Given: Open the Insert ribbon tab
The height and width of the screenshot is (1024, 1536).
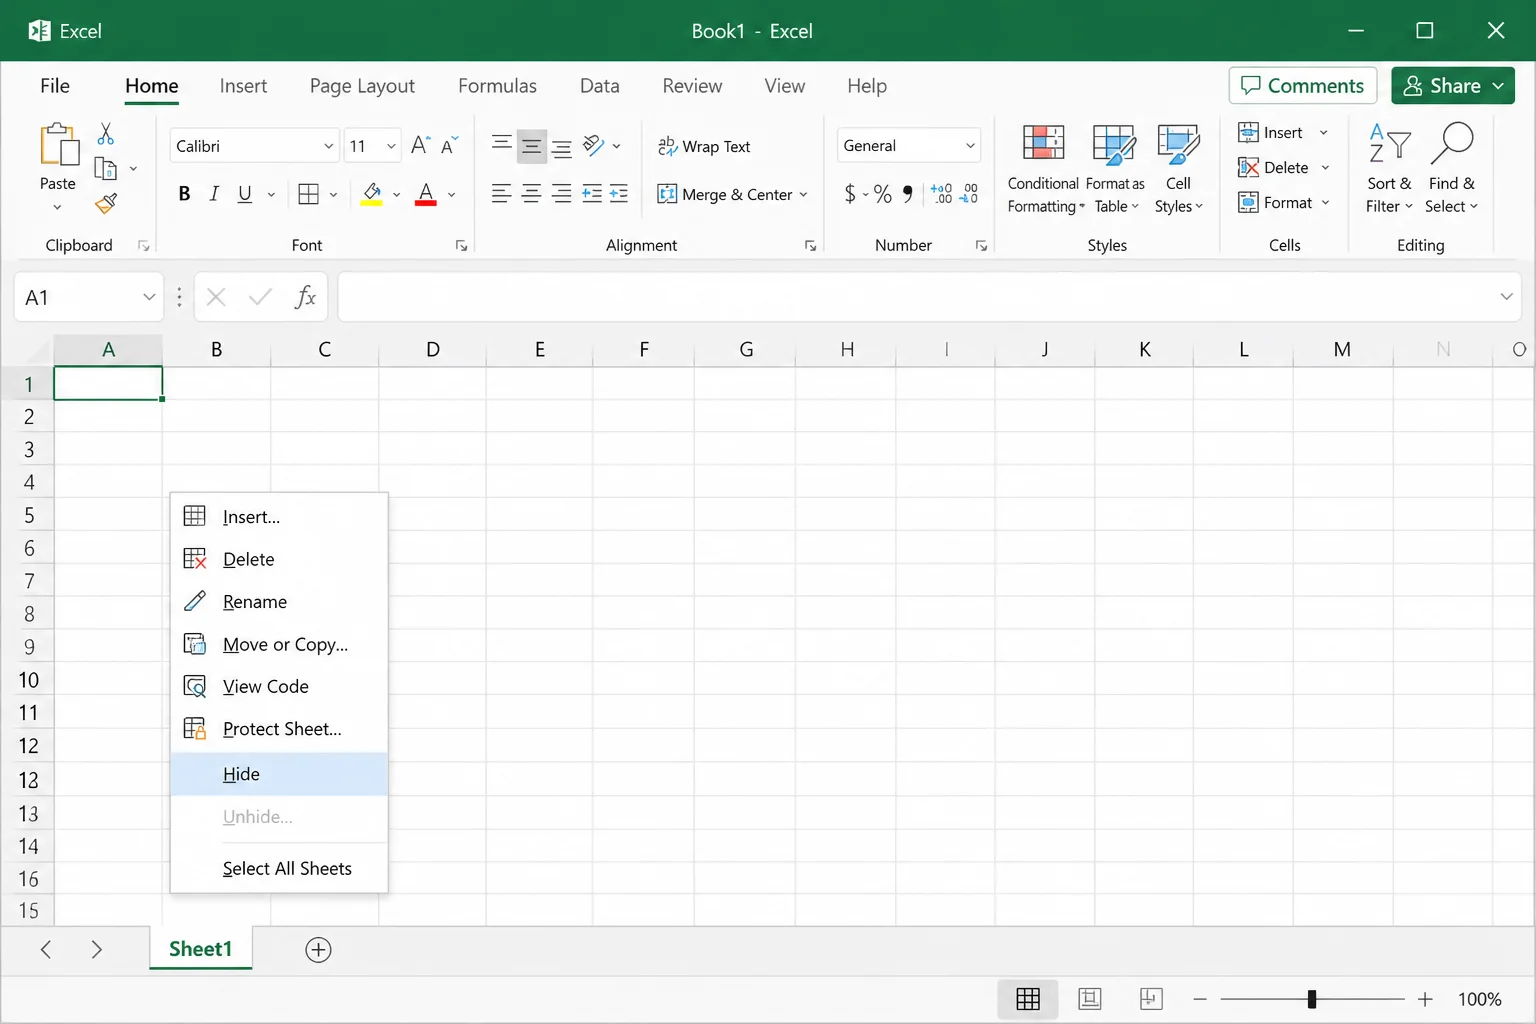Looking at the screenshot, I should click(x=243, y=86).
